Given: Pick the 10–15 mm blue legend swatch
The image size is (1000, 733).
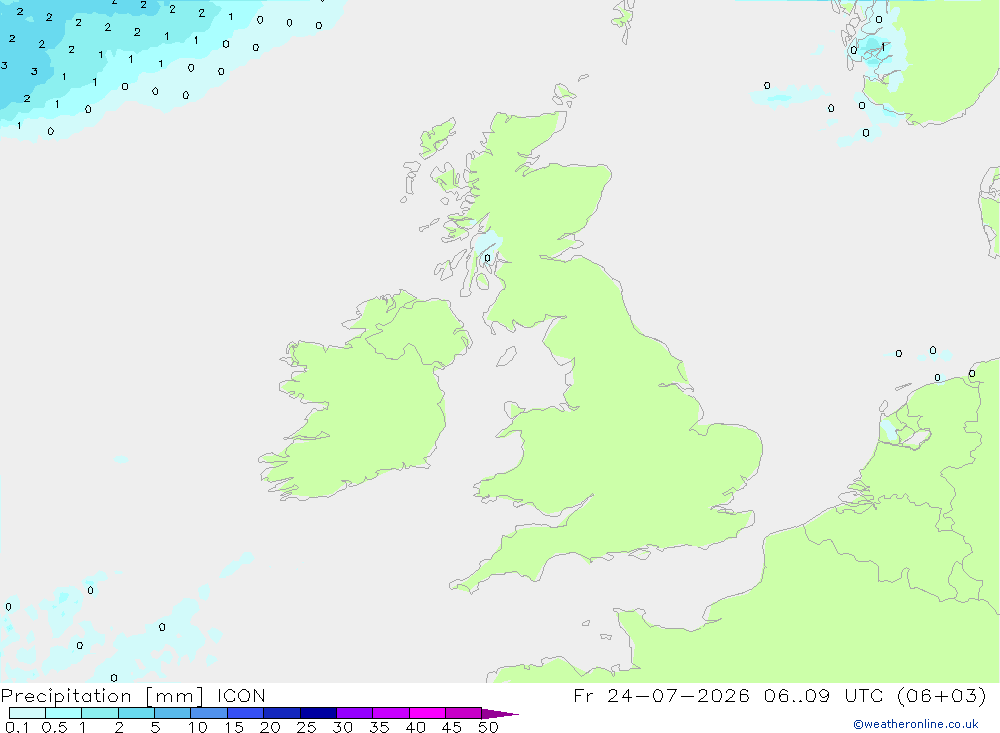Looking at the screenshot, I should [209, 713].
